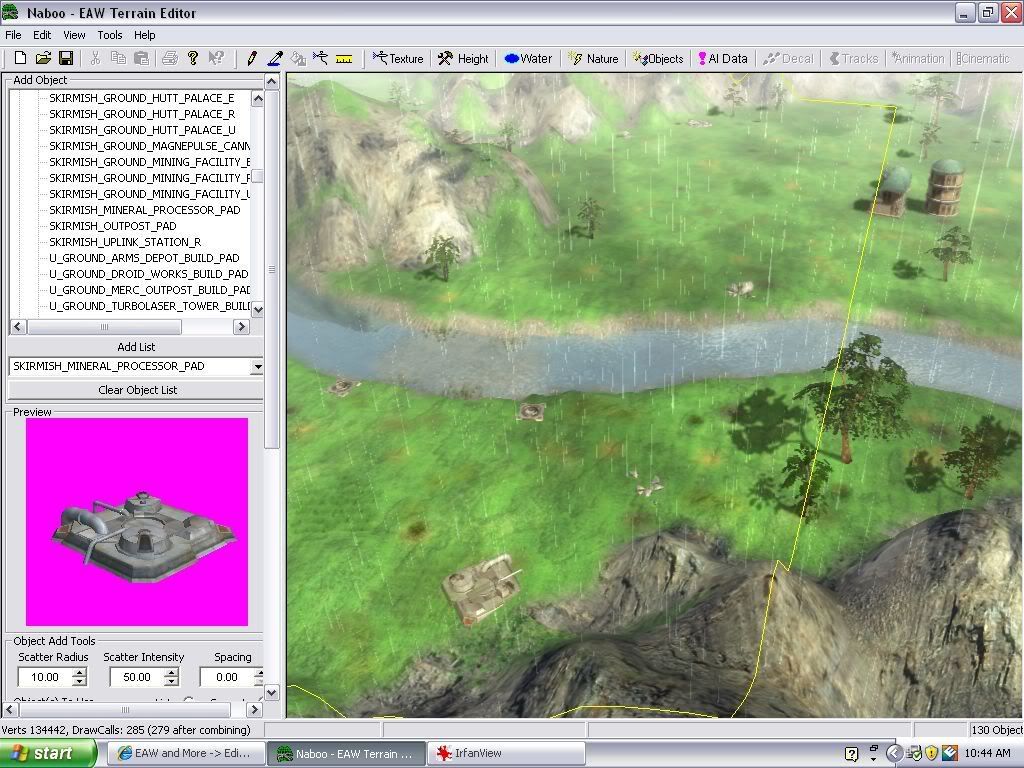Viewport: 1024px width, 768px height.
Task: Create a new map with the New icon
Action: click(20, 58)
